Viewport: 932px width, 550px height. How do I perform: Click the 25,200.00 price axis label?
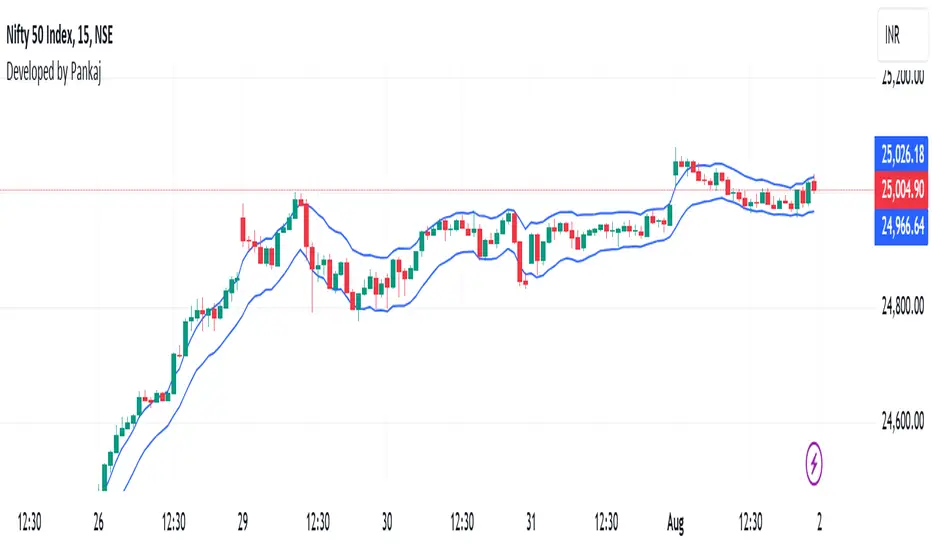902,77
